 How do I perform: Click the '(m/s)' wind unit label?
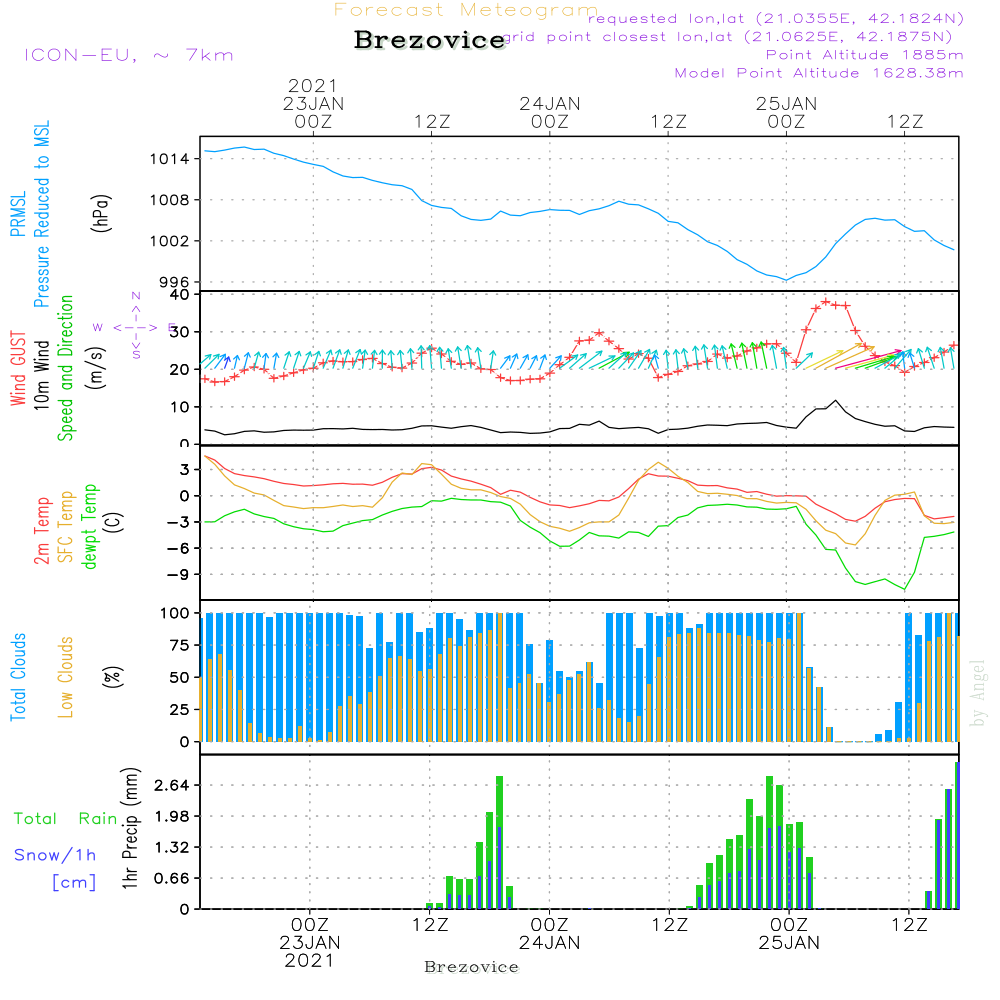point(97,368)
